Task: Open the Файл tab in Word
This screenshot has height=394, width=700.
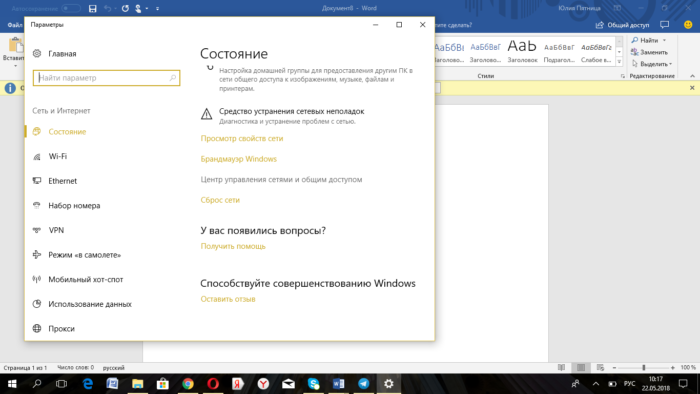Action: click(15, 25)
